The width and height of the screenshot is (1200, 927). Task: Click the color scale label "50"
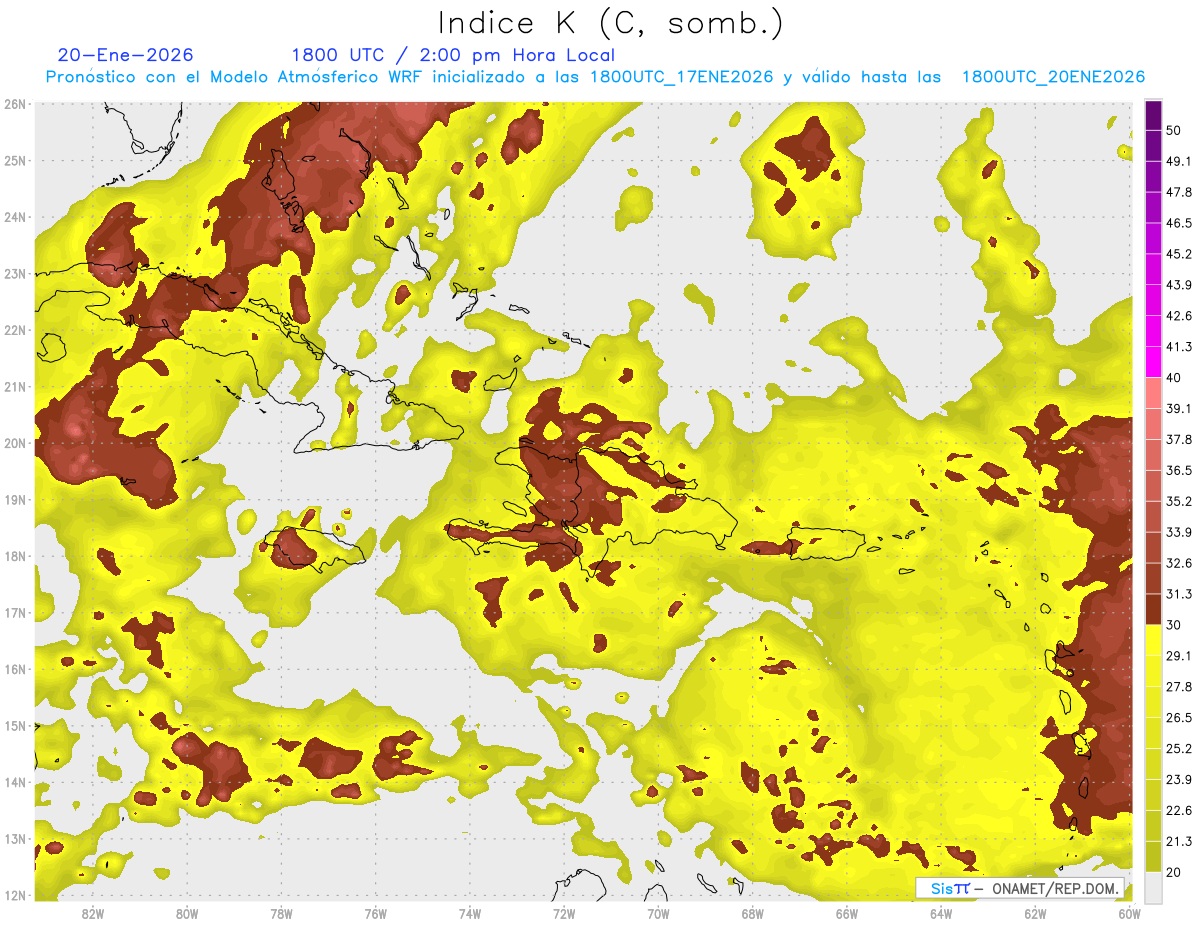pyautogui.click(x=1174, y=131)
